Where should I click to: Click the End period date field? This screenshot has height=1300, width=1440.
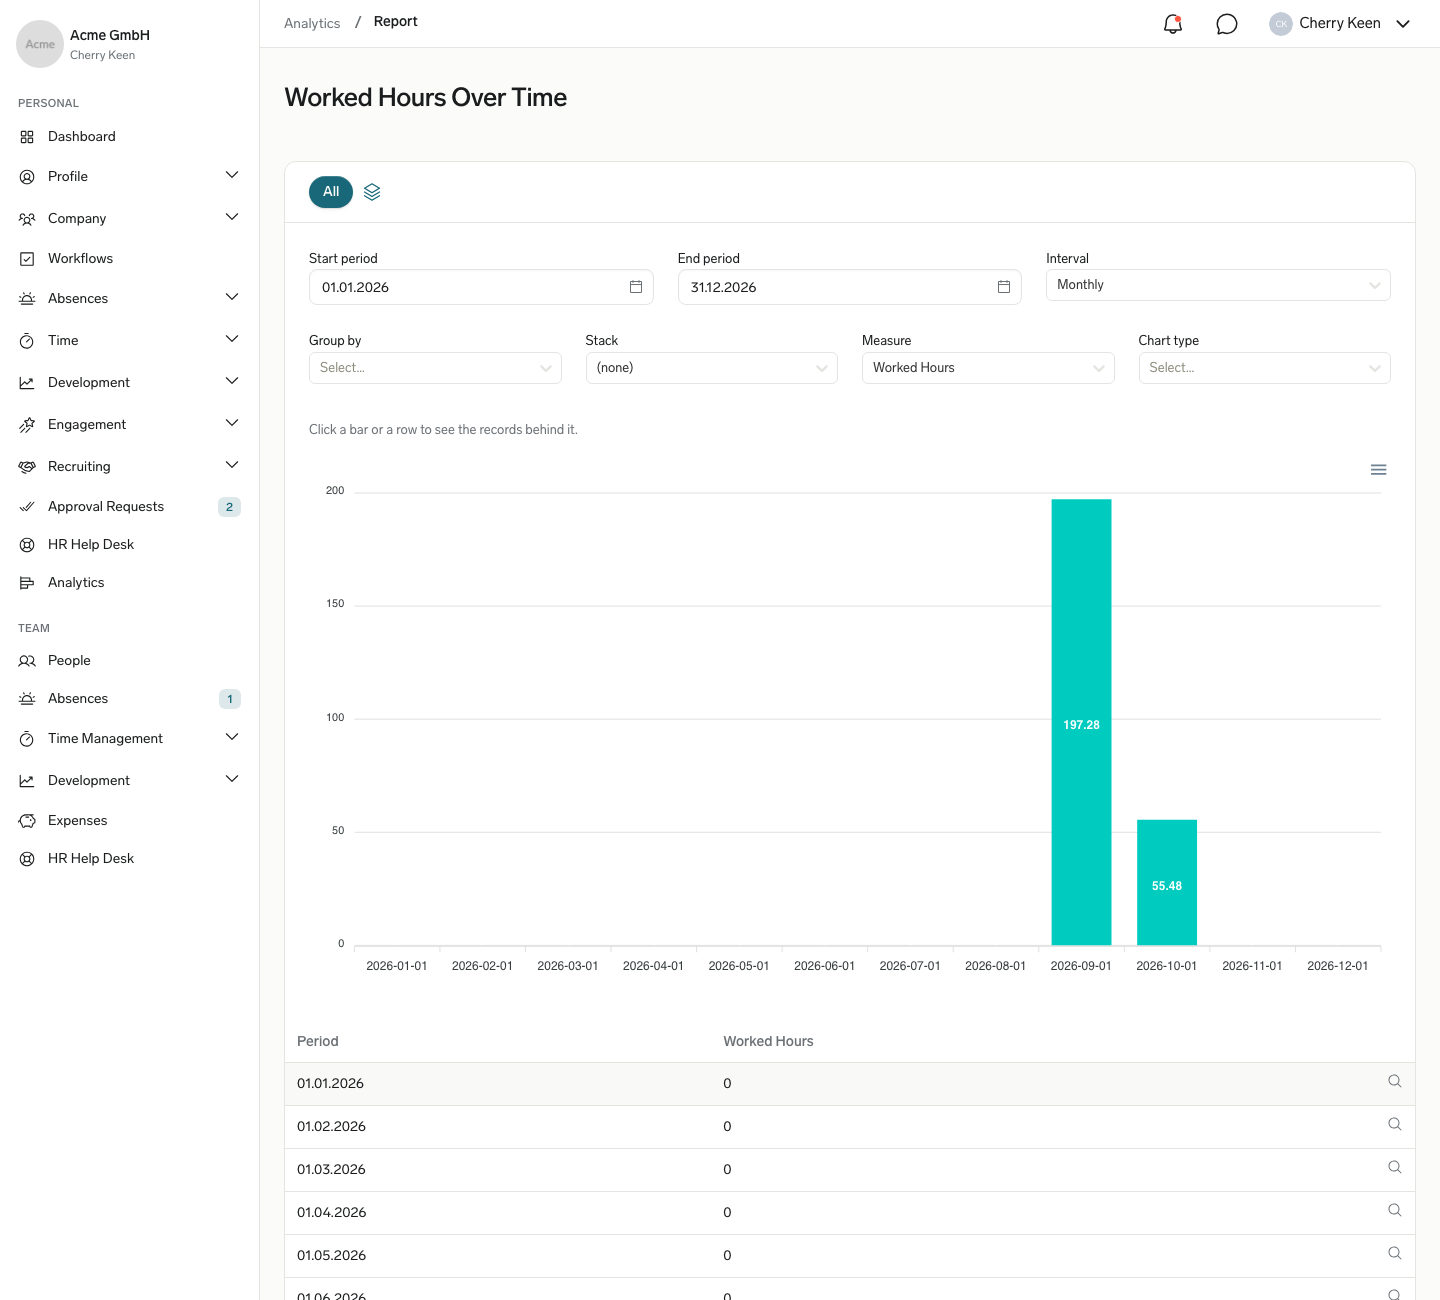(849, 287)
